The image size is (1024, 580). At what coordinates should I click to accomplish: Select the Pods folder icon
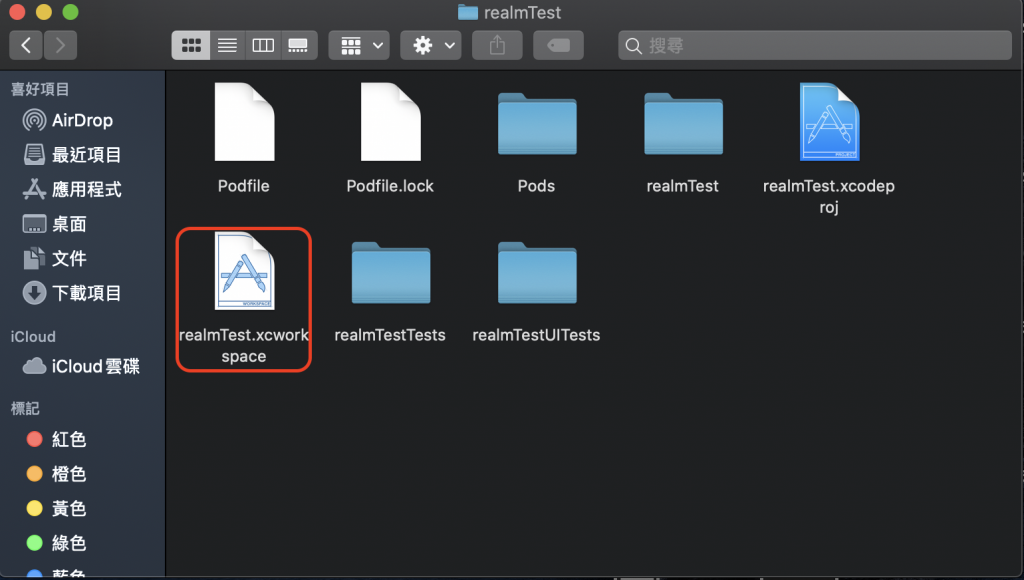click(x=537, y=123)
